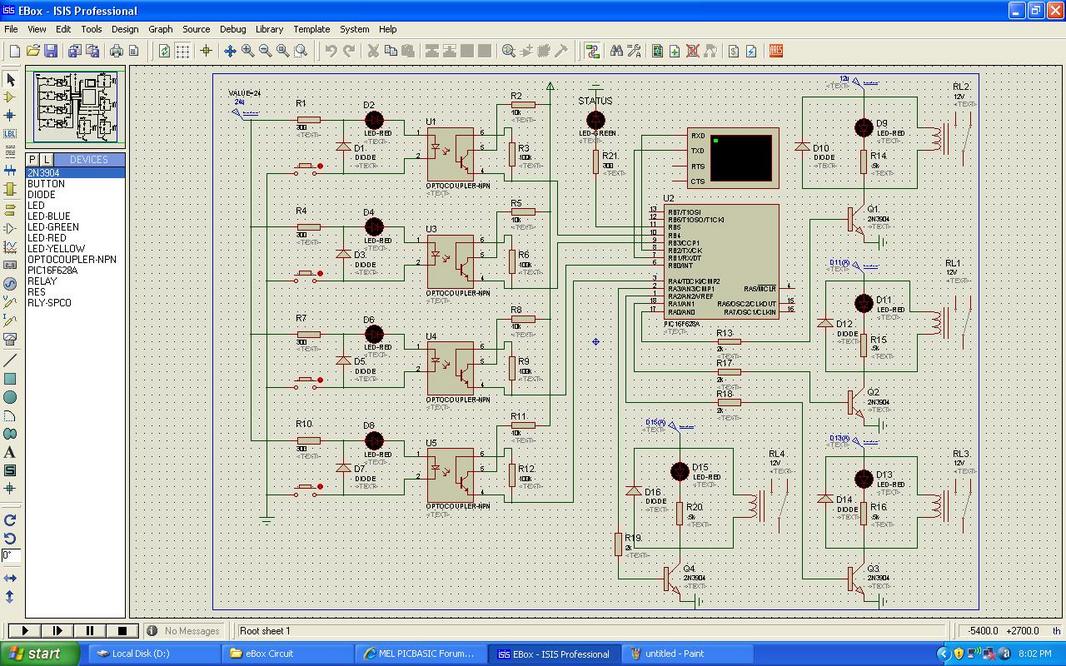Click the 'P' pick devices button
Screen dimensions: 1066x666
coord(32,160)
